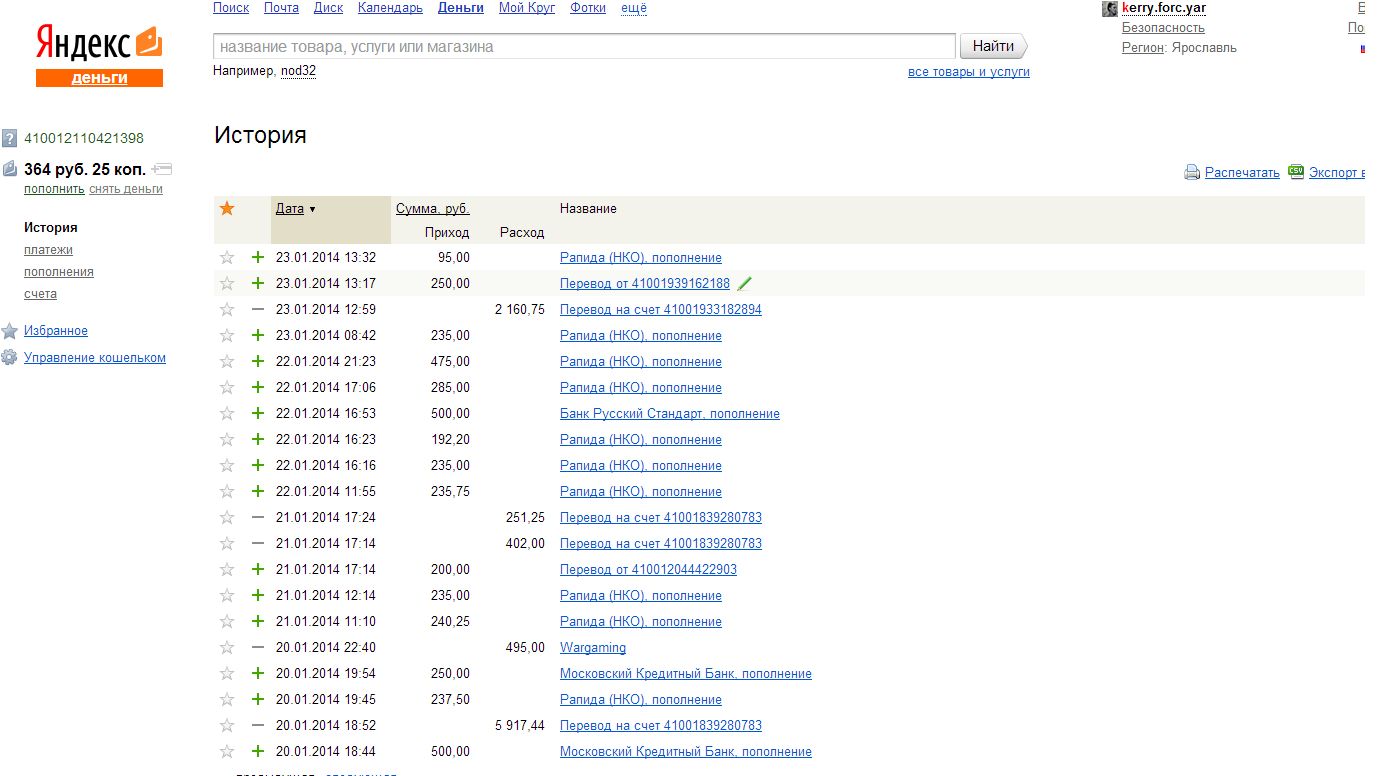1393x776 pixels.
Task: Toggle star on 21.01.2014 17:24 transfer
Action: (227, 517)
